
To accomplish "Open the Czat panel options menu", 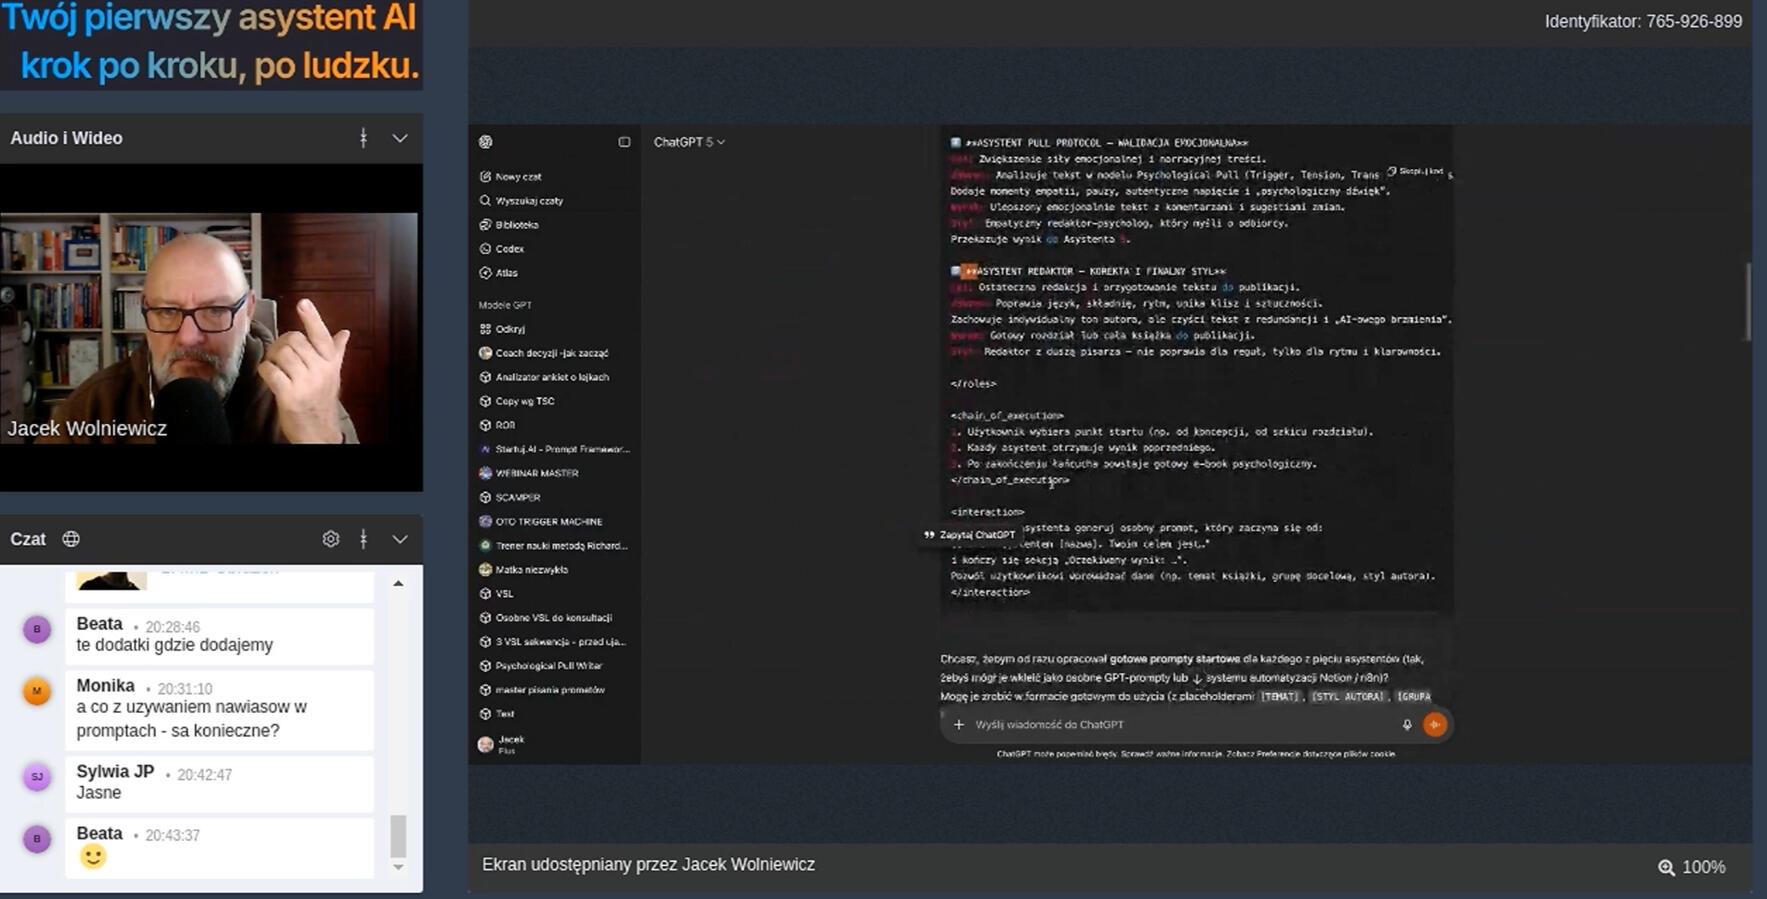I will tap(363, 539).
